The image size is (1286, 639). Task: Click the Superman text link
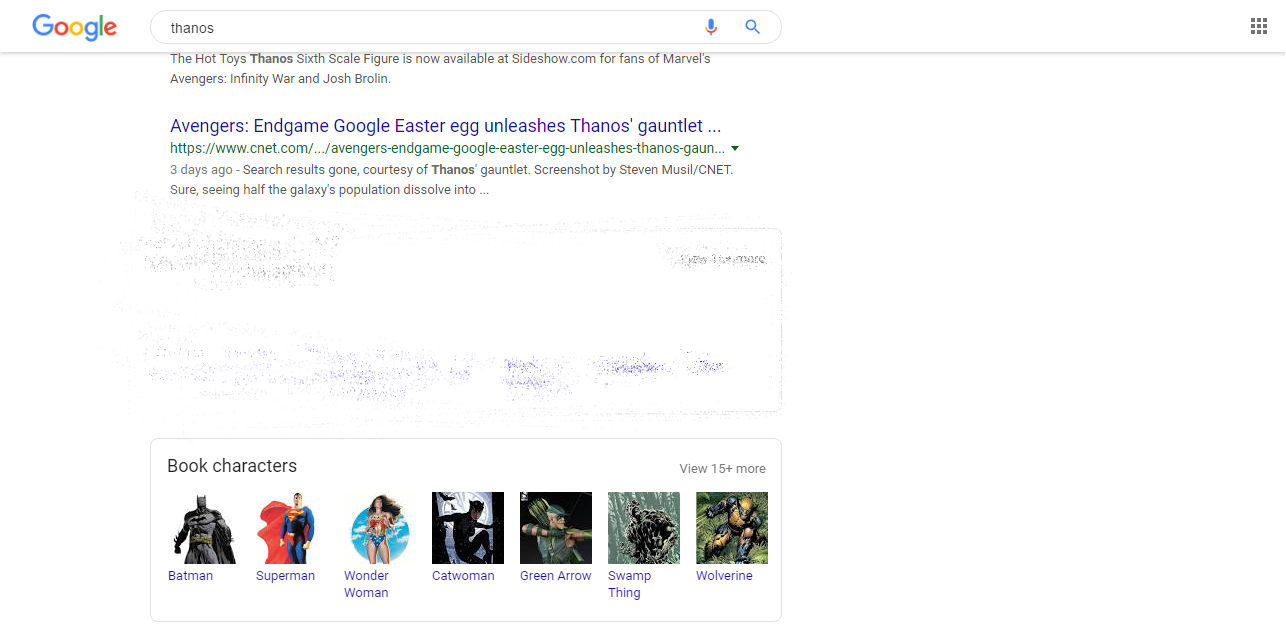click(285, 576)
